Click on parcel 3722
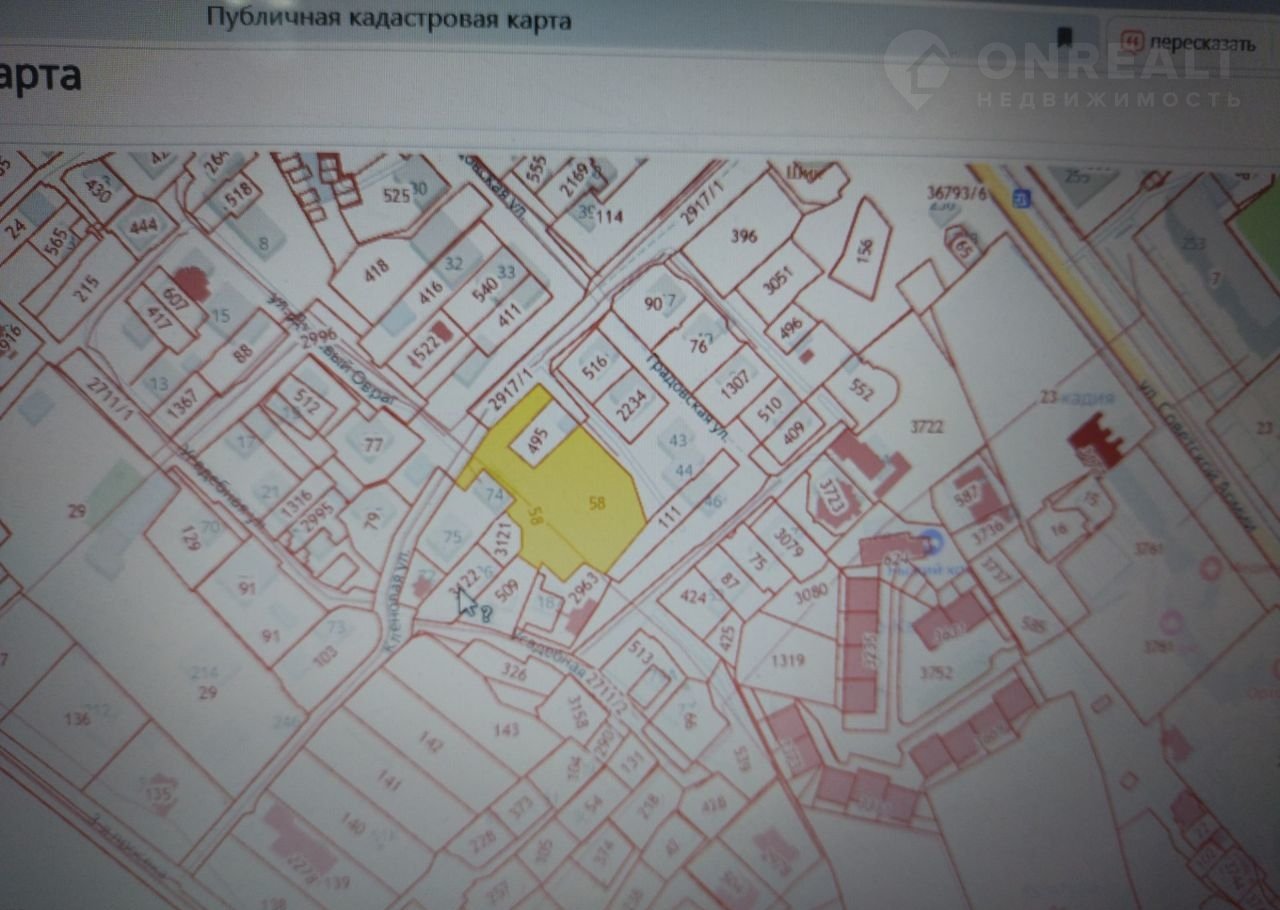1280x910 pixels. (x=926, y=428)
